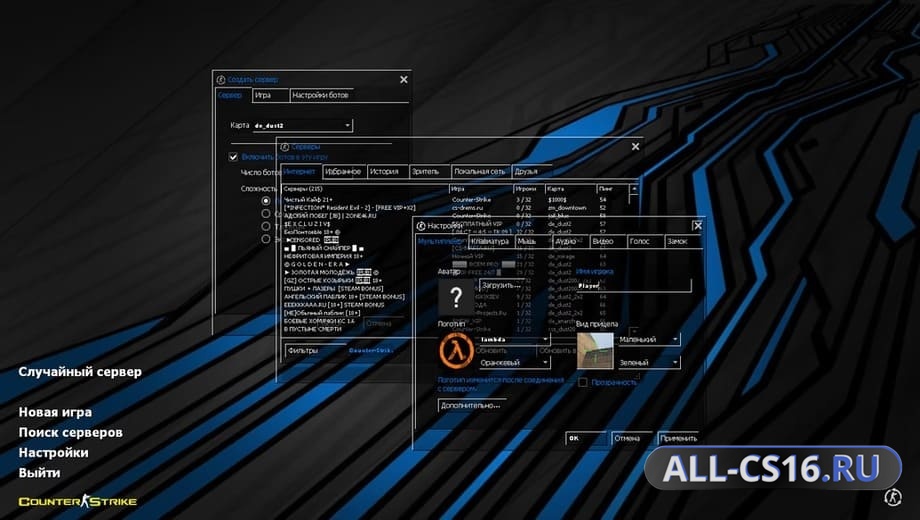Open the Маленький crosshair size dropdown
This screenshot has width=920, height=520.
pos(649,339)
